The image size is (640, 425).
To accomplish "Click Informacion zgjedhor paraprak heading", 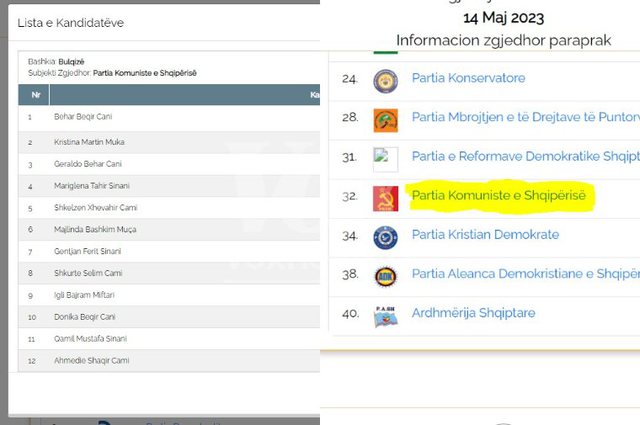I will click(503, 40).
